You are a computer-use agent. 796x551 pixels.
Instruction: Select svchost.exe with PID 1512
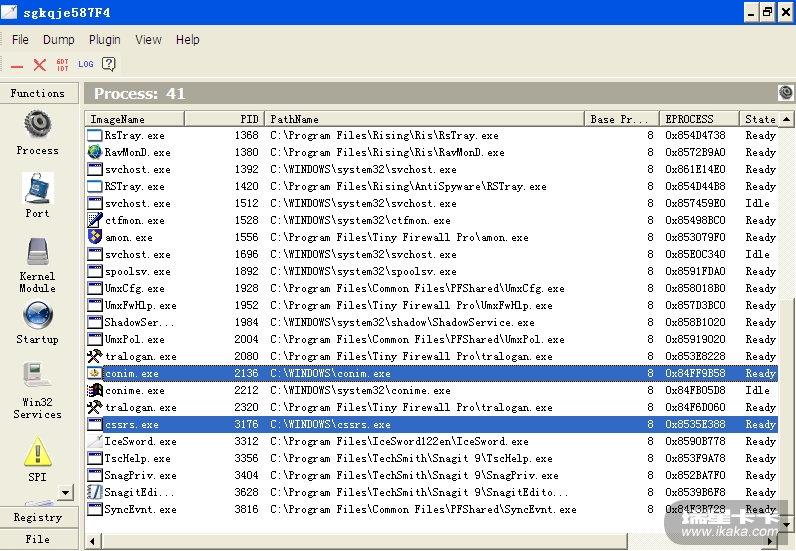click(x=432, y=203)
